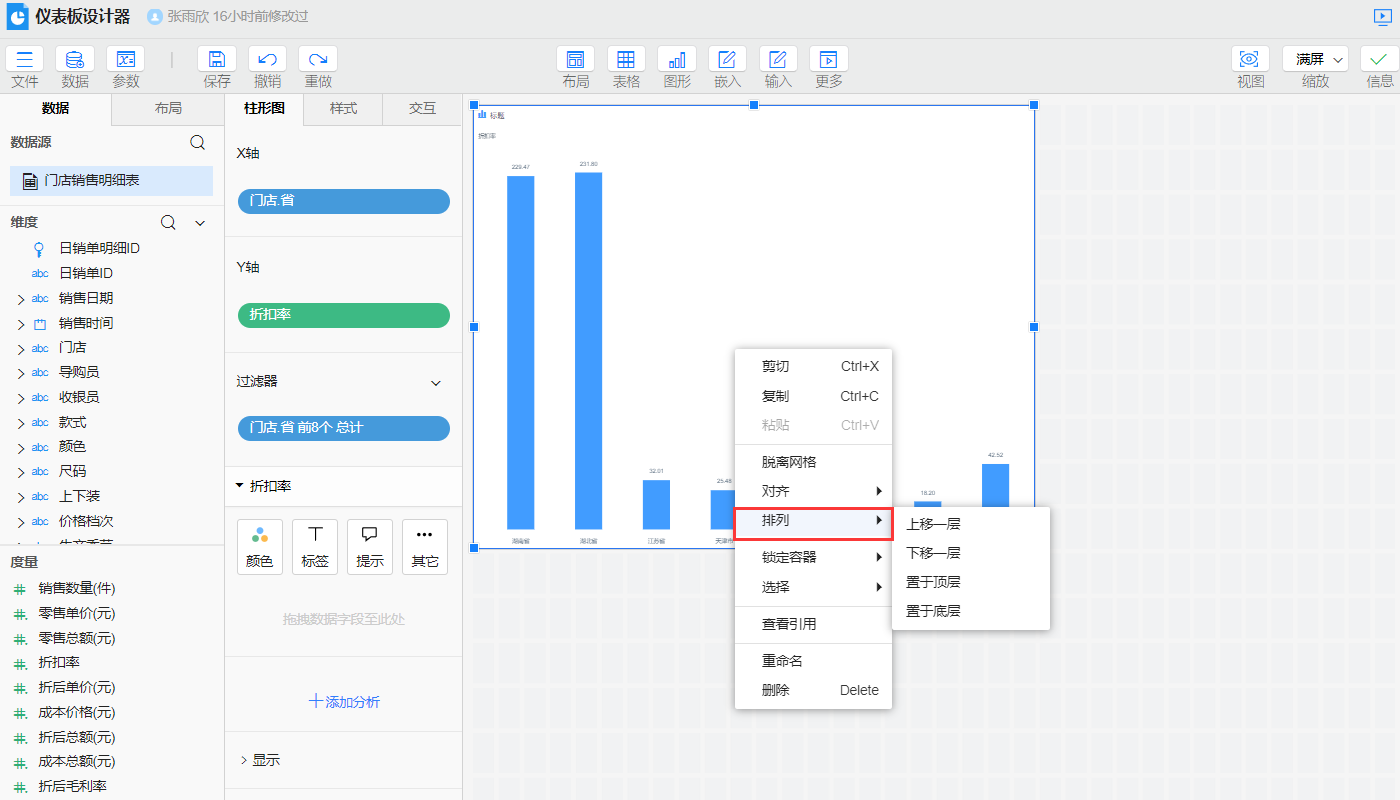The image size is (1400, 800).
Task: Expand the 显示 section
Action: point(243,760)
